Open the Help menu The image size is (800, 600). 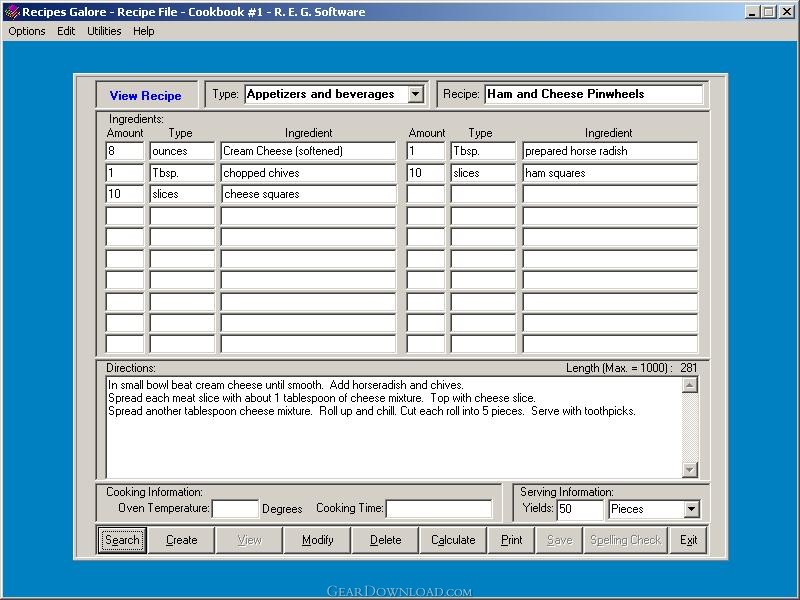point(143,31)
